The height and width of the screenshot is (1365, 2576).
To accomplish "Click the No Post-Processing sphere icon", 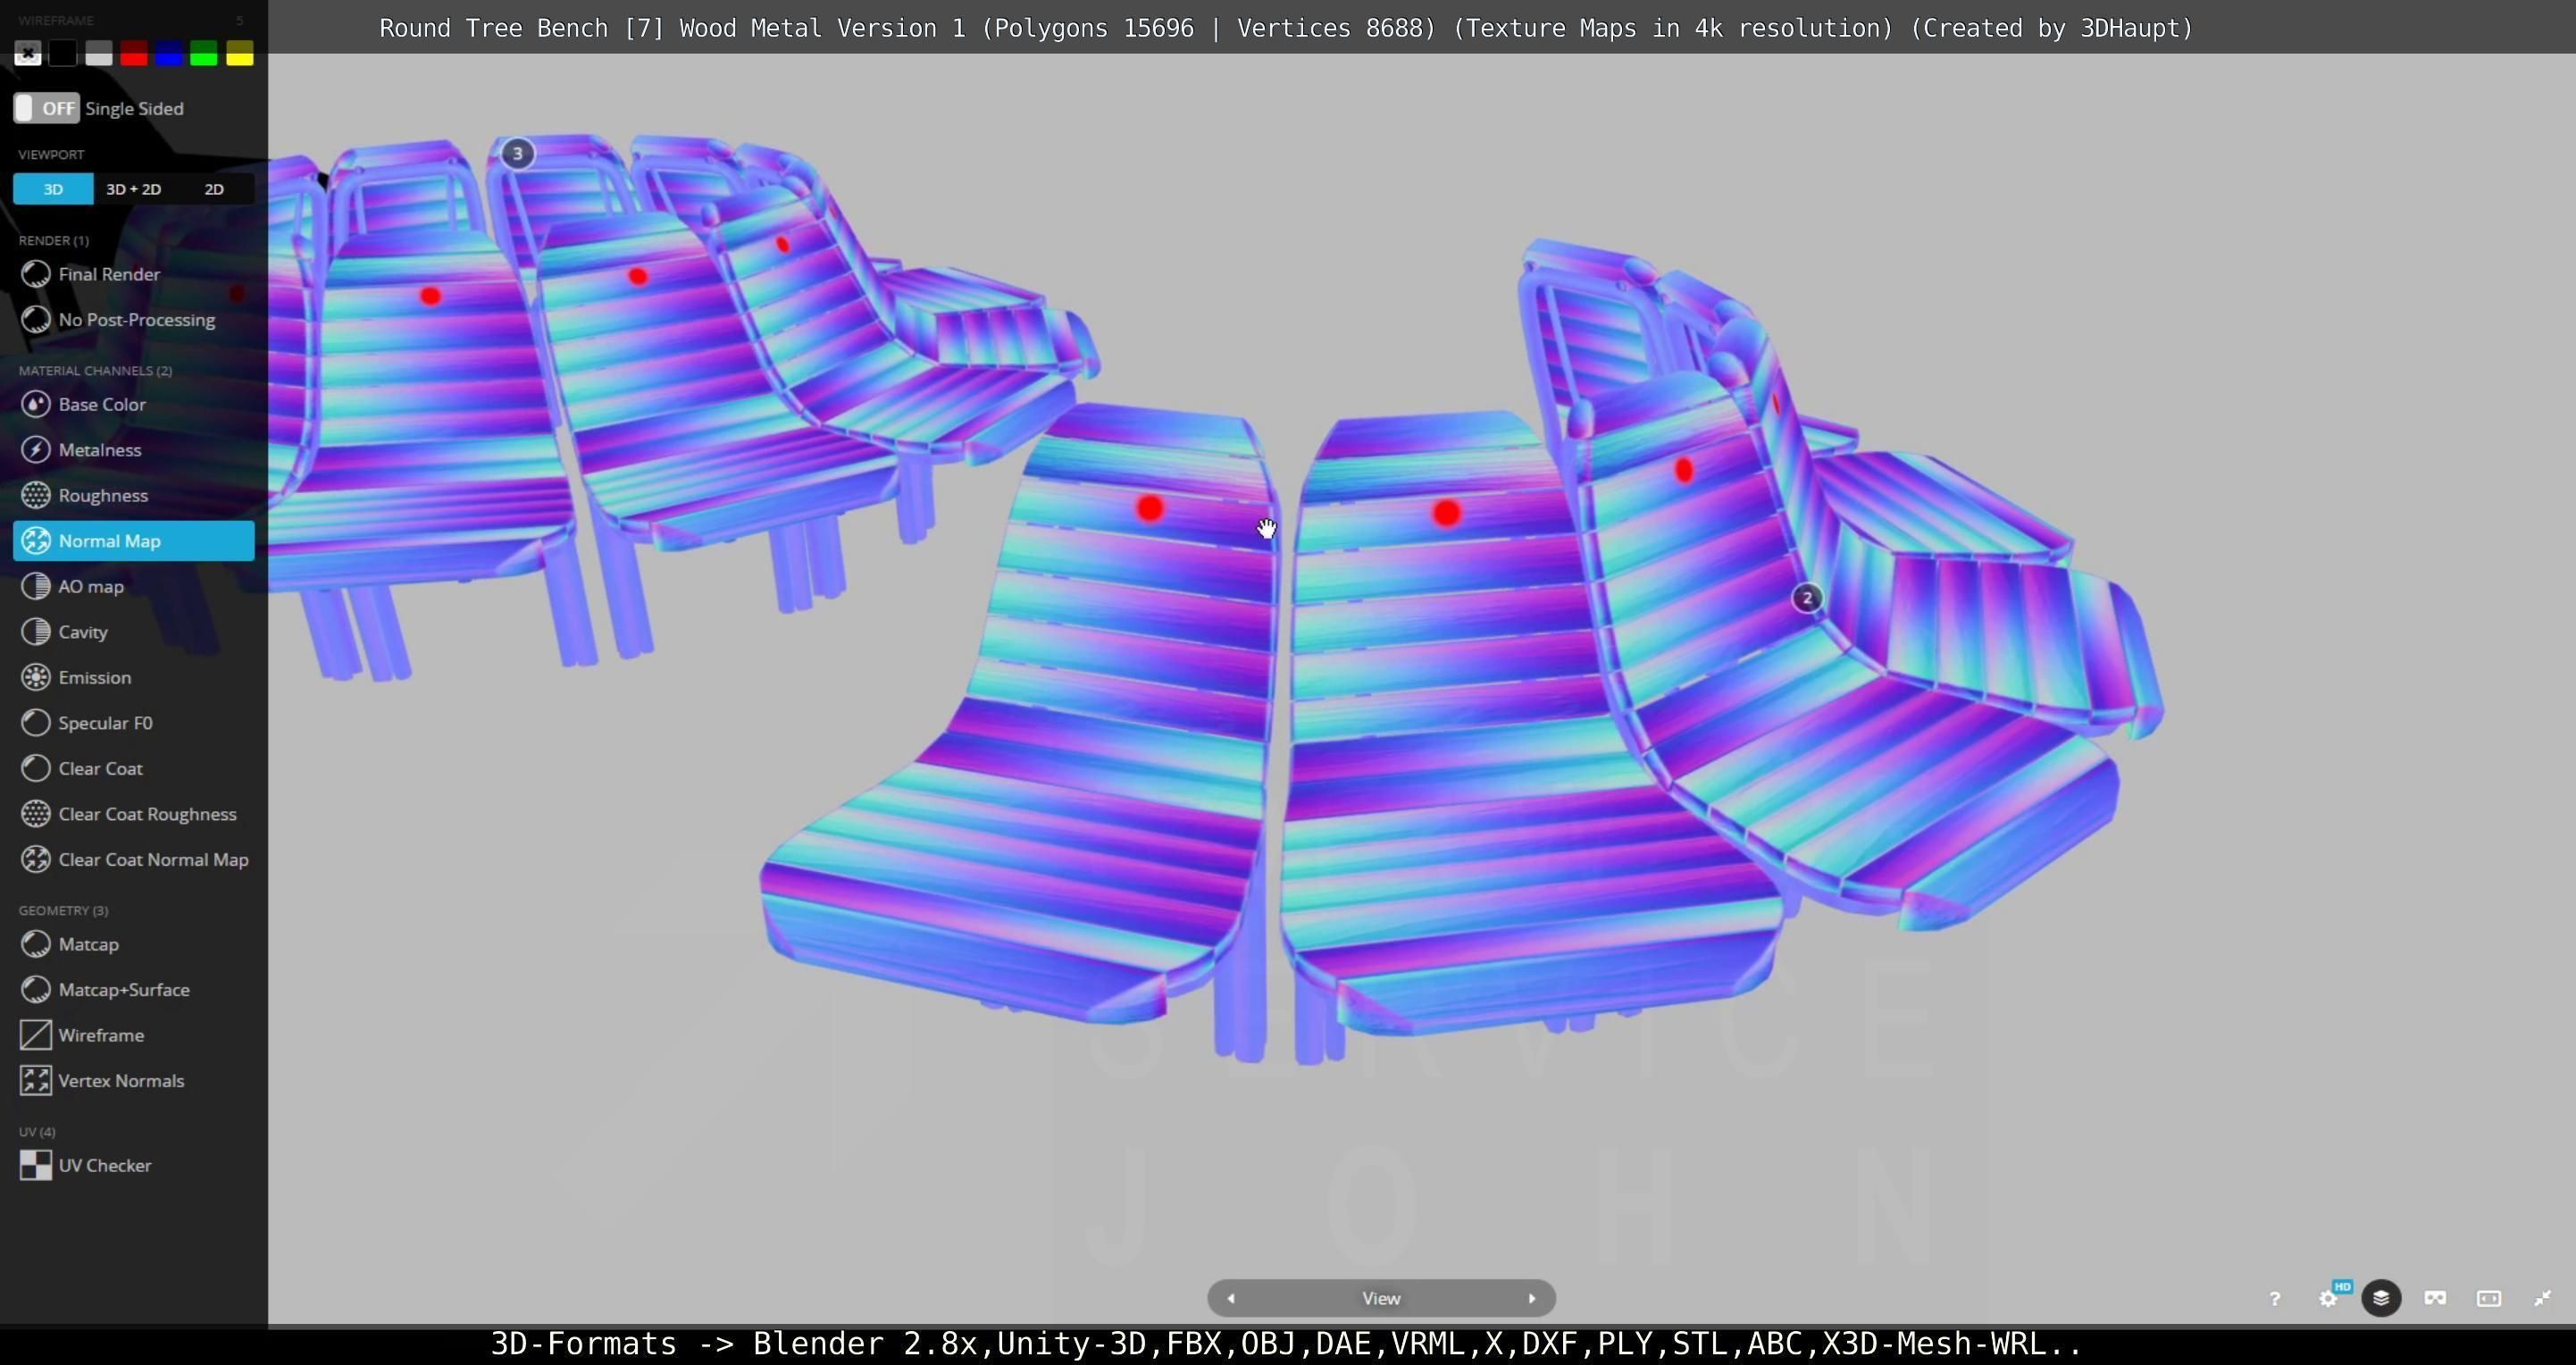I will [x=36, y=320].
